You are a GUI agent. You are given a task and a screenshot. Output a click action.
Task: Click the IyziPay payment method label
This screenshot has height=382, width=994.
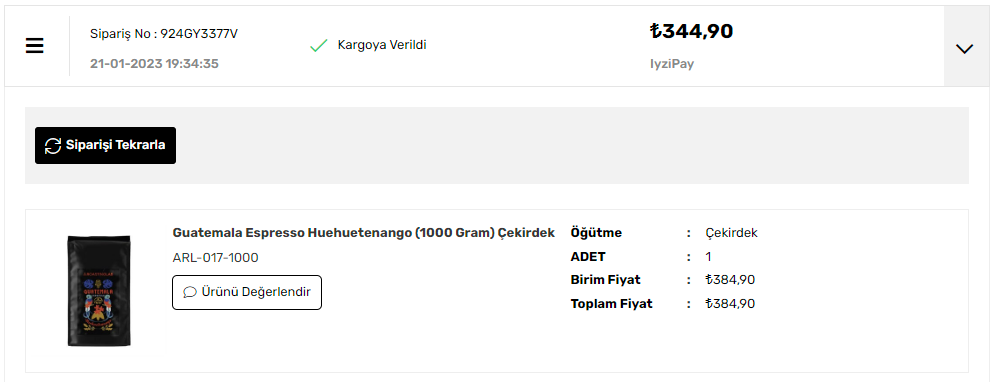point(672,64)
